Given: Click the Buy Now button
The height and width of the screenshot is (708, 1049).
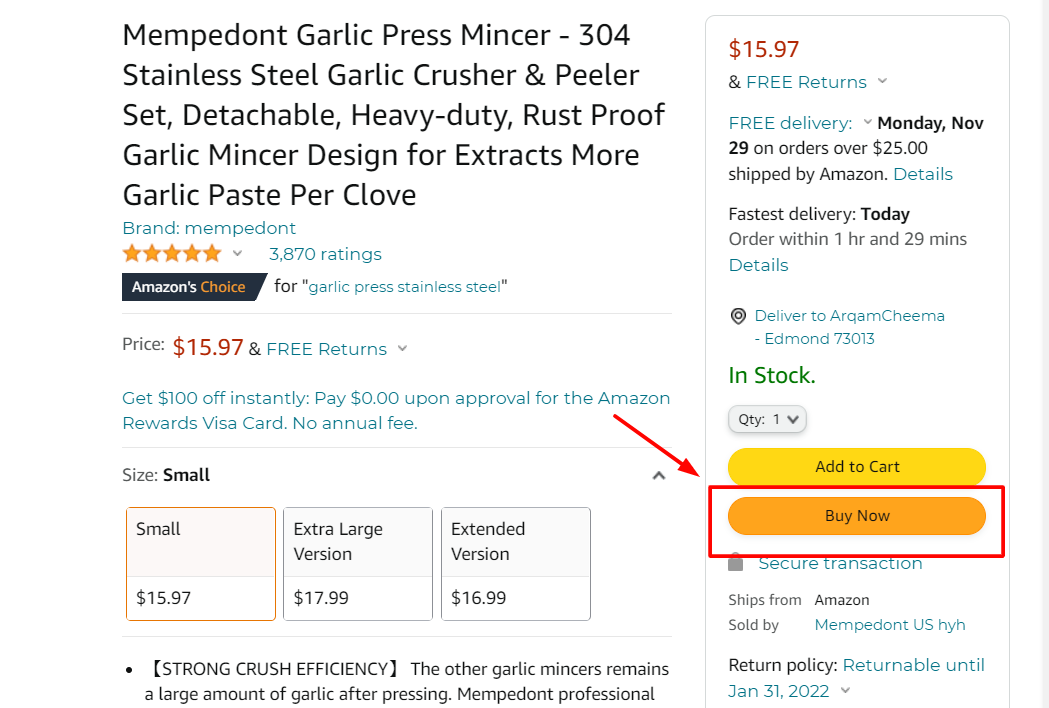Looking at the screenshot, I should (x=857, y=516).
